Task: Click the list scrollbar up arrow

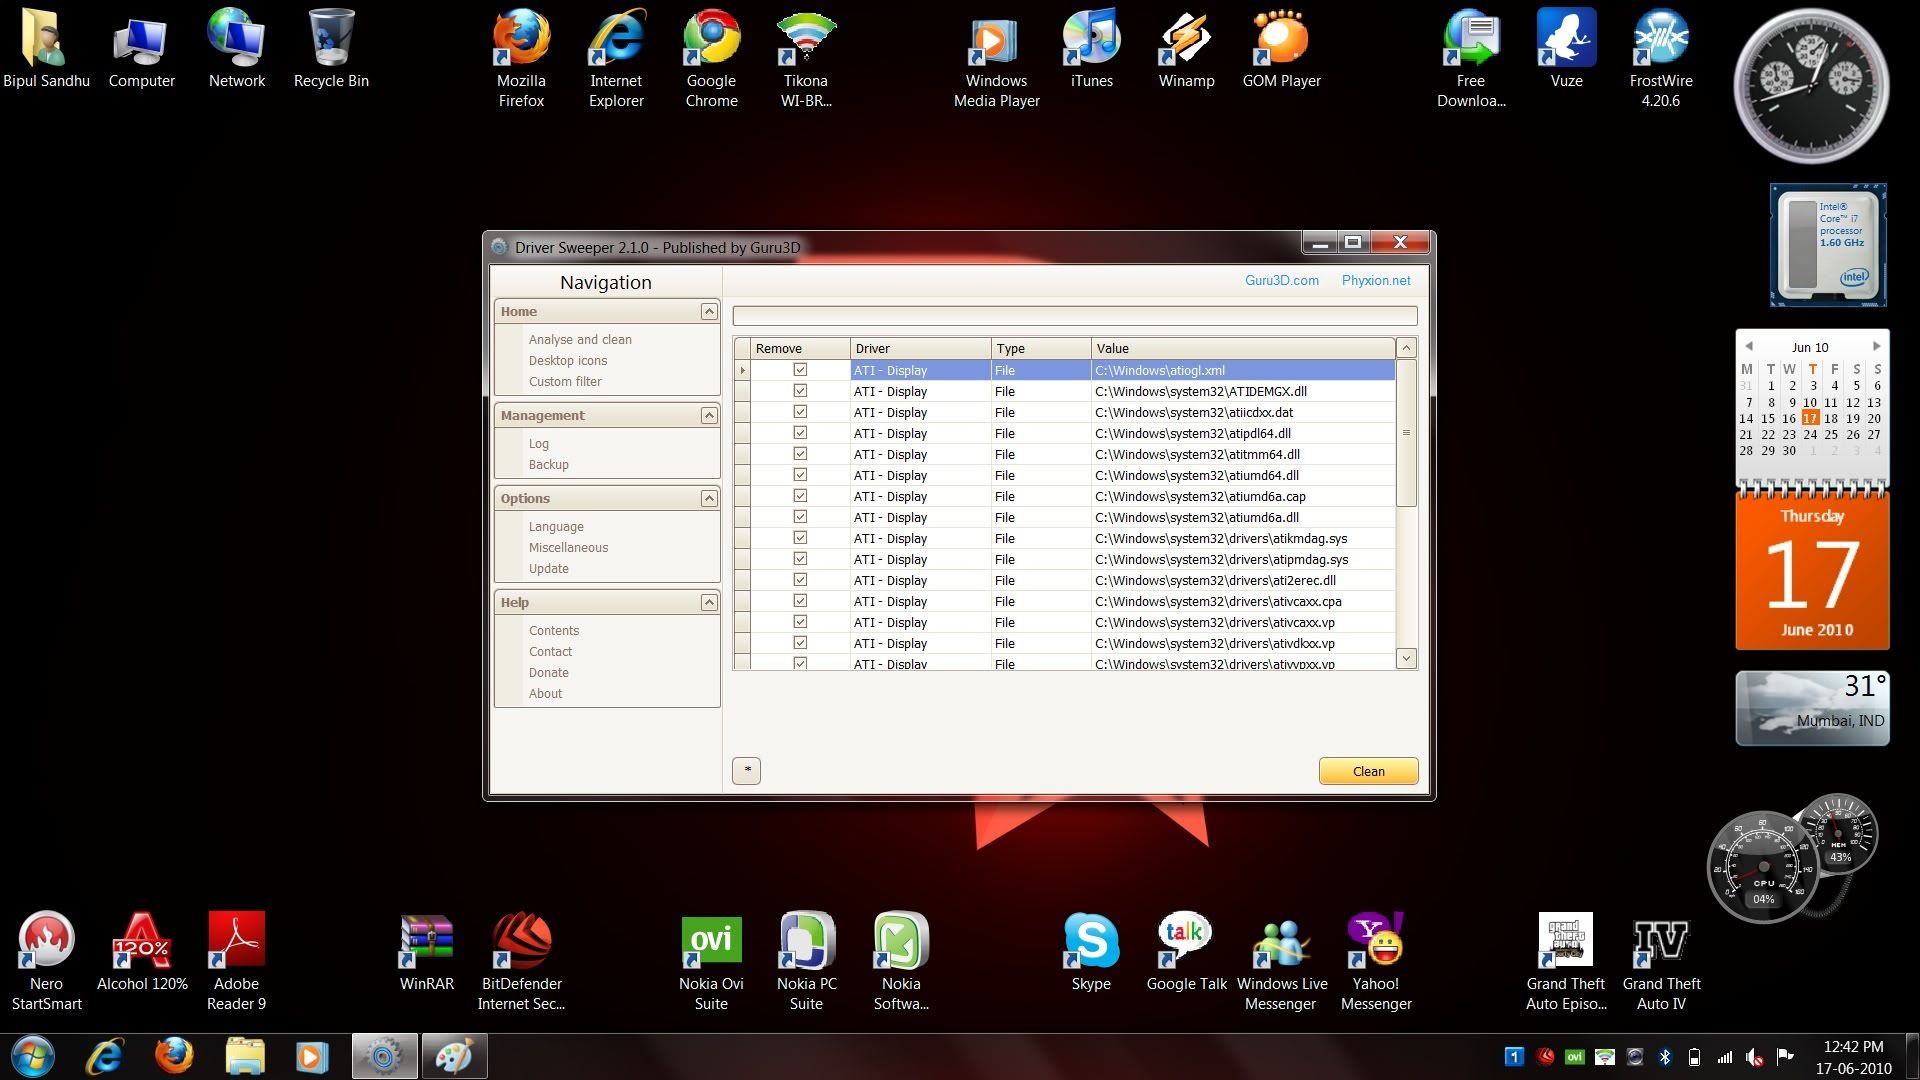Action: coord(1406,348)
